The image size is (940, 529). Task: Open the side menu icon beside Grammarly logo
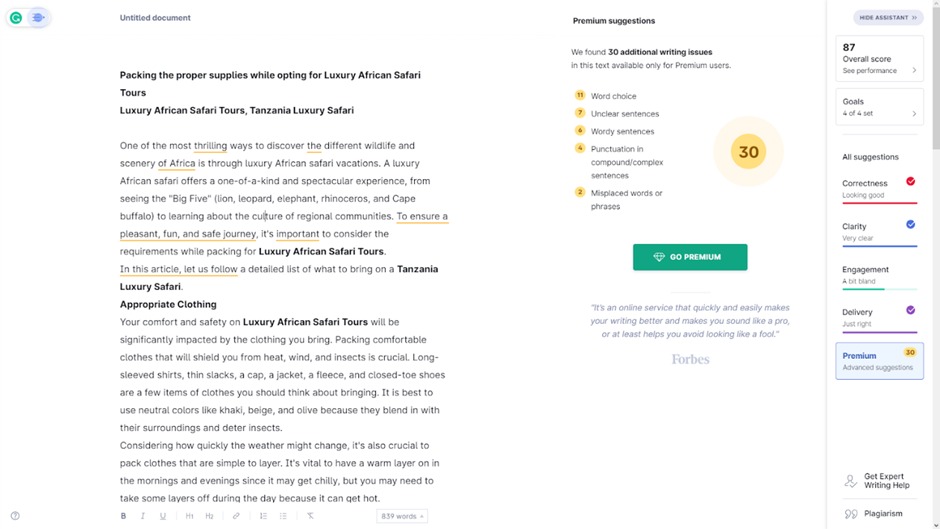[x=38, y=18]
